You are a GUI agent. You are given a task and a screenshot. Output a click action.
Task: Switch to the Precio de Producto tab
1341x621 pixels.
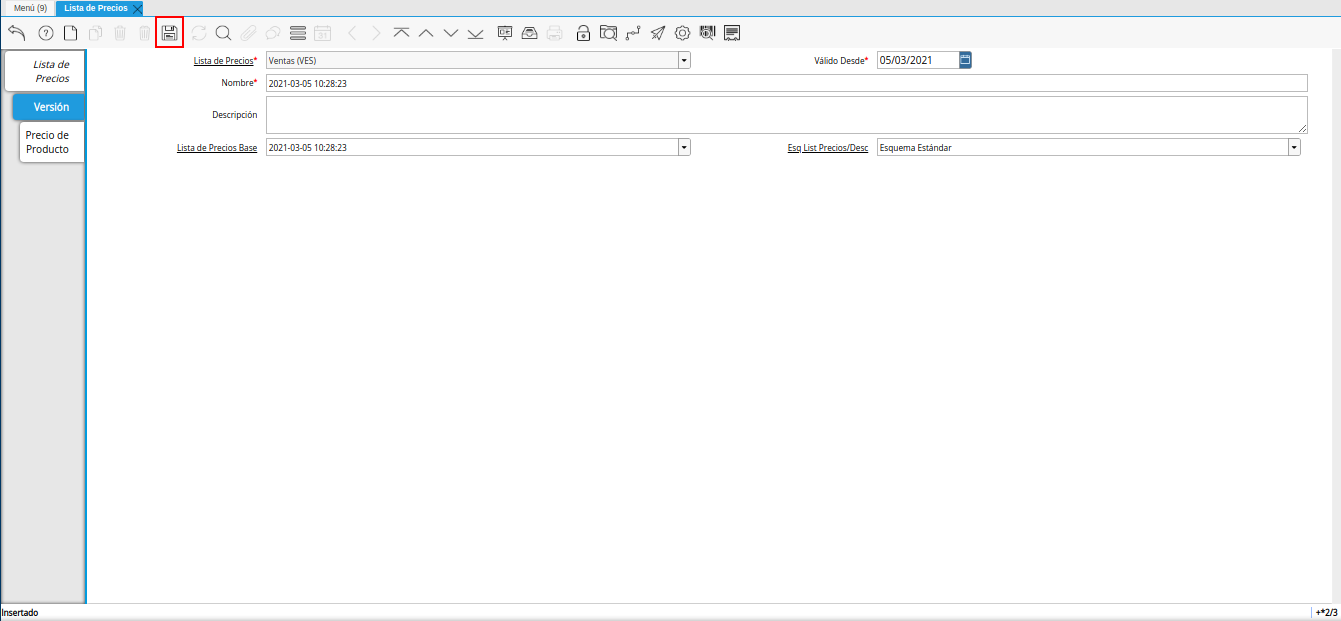[47, 142]
